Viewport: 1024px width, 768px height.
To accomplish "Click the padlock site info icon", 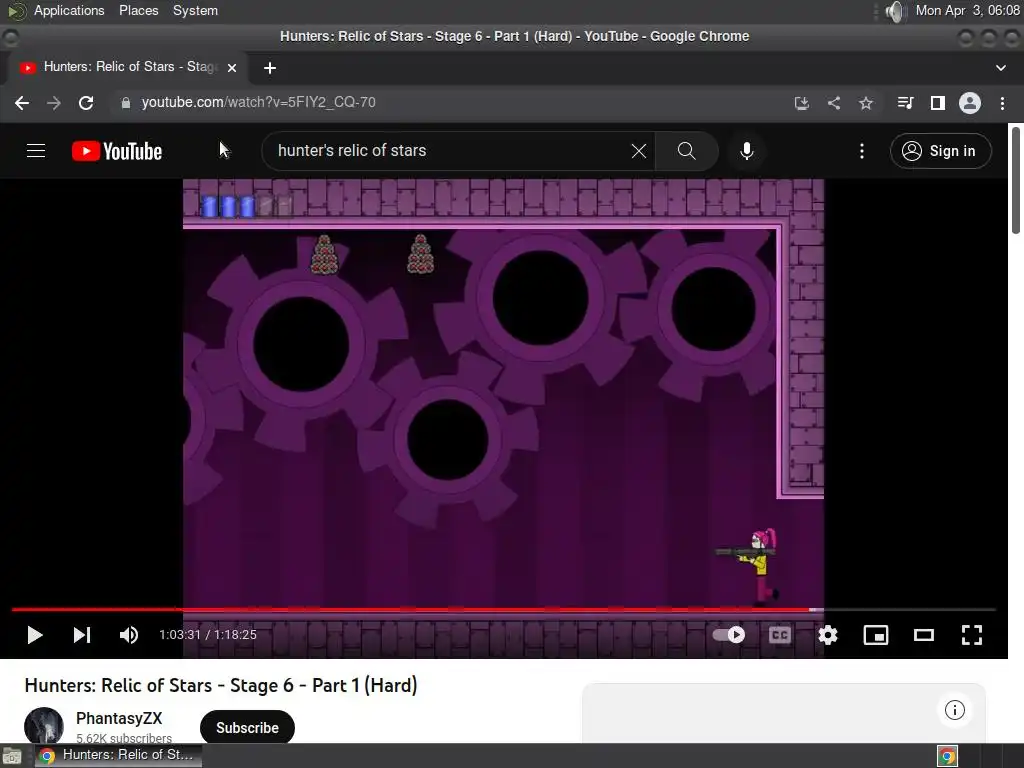I will pyautogui.click(x=126, y=103).
